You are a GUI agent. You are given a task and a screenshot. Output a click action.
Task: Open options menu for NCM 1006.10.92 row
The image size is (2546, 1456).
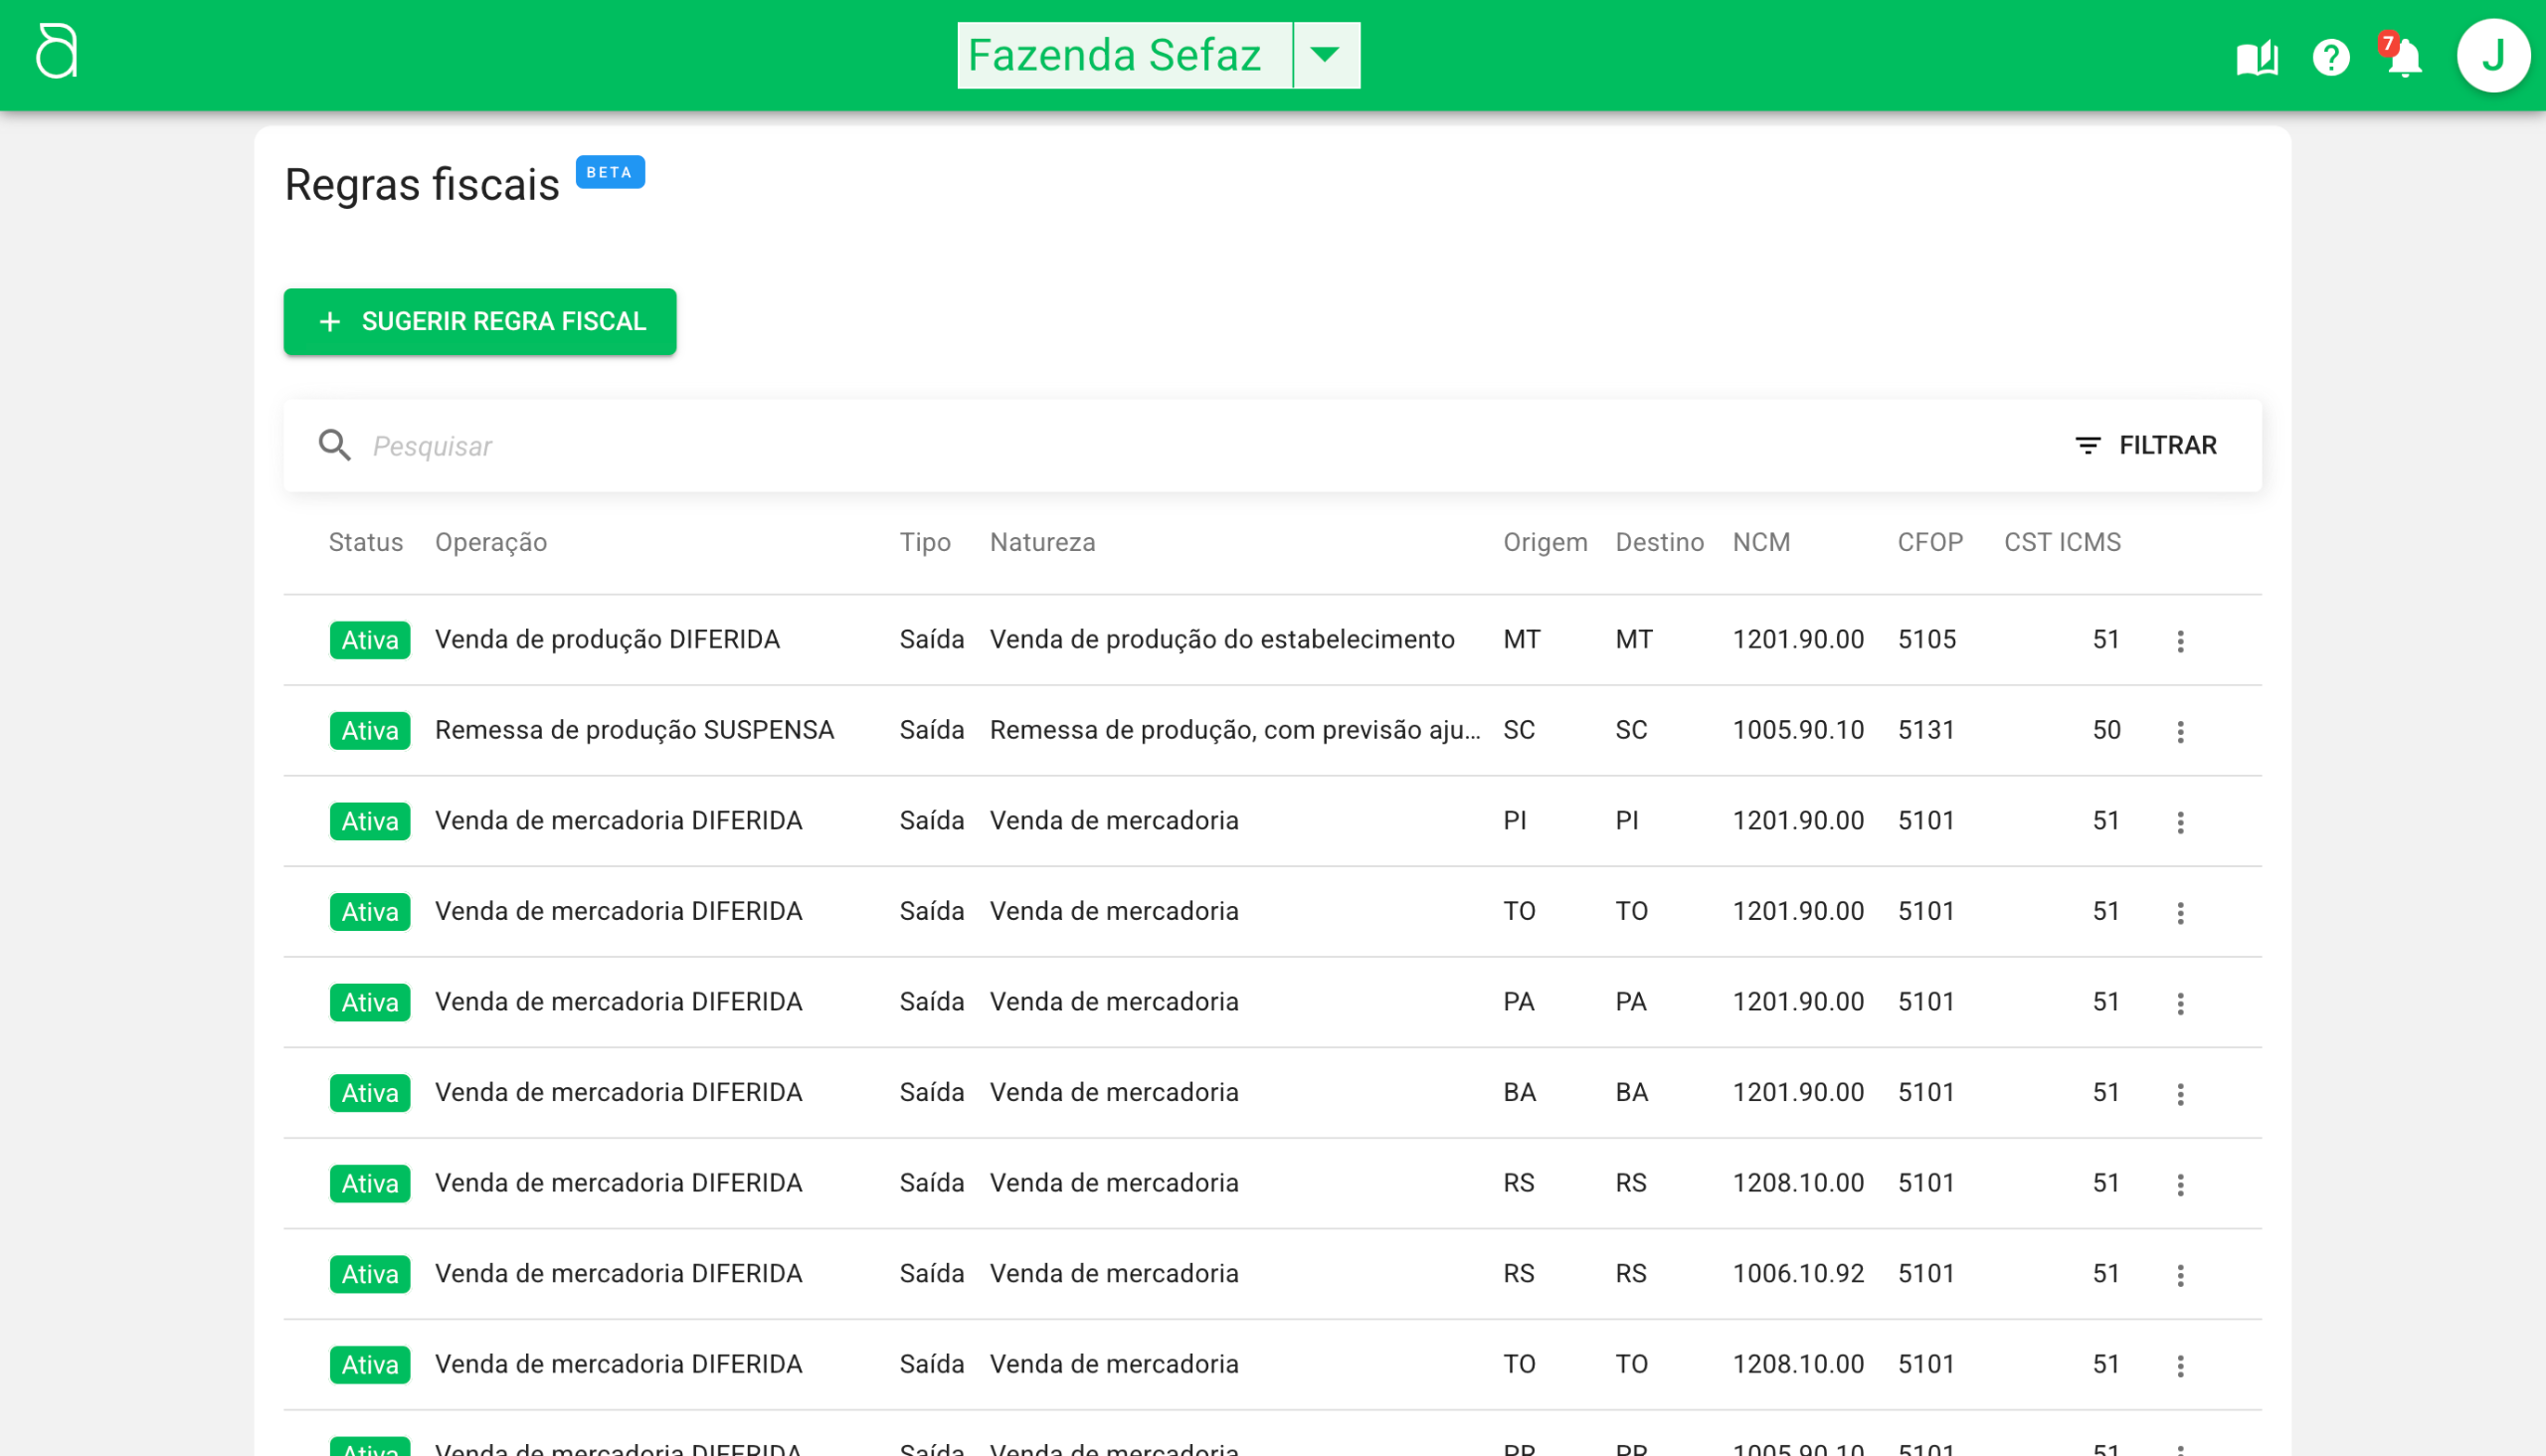tap(2180, 1275)
